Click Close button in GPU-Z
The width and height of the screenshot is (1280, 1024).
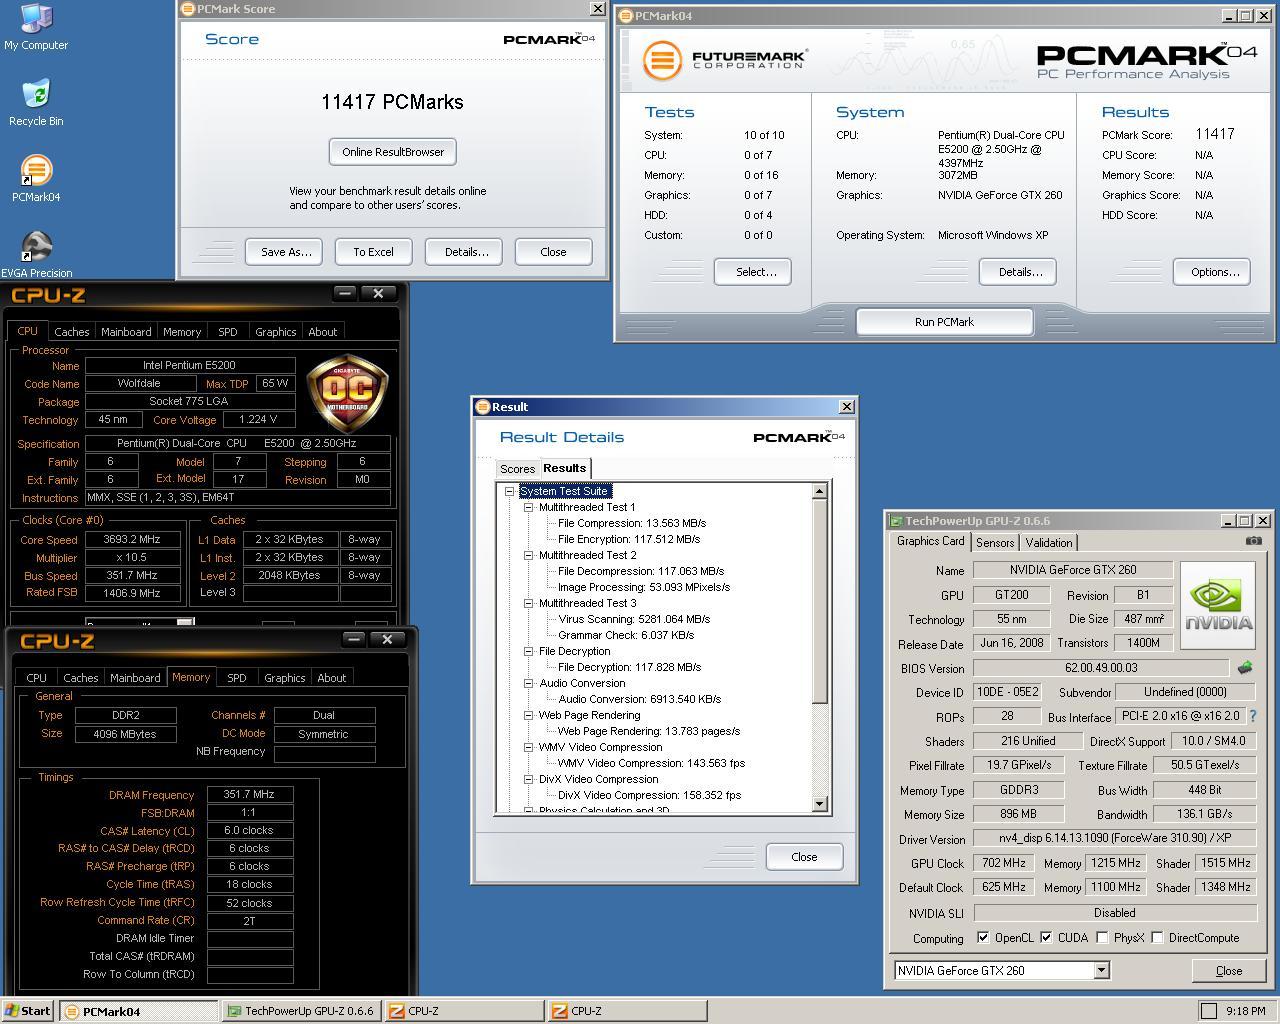click(x=1228, y=971)
